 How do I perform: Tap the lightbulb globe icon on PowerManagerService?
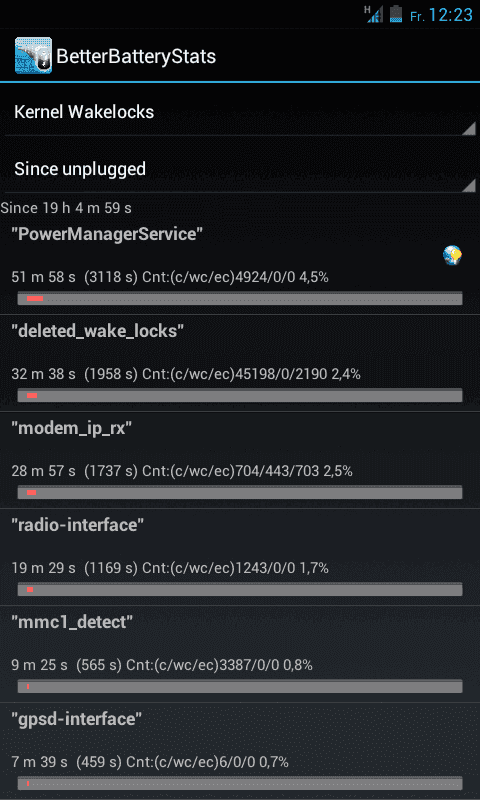click(x=452, y=255)
